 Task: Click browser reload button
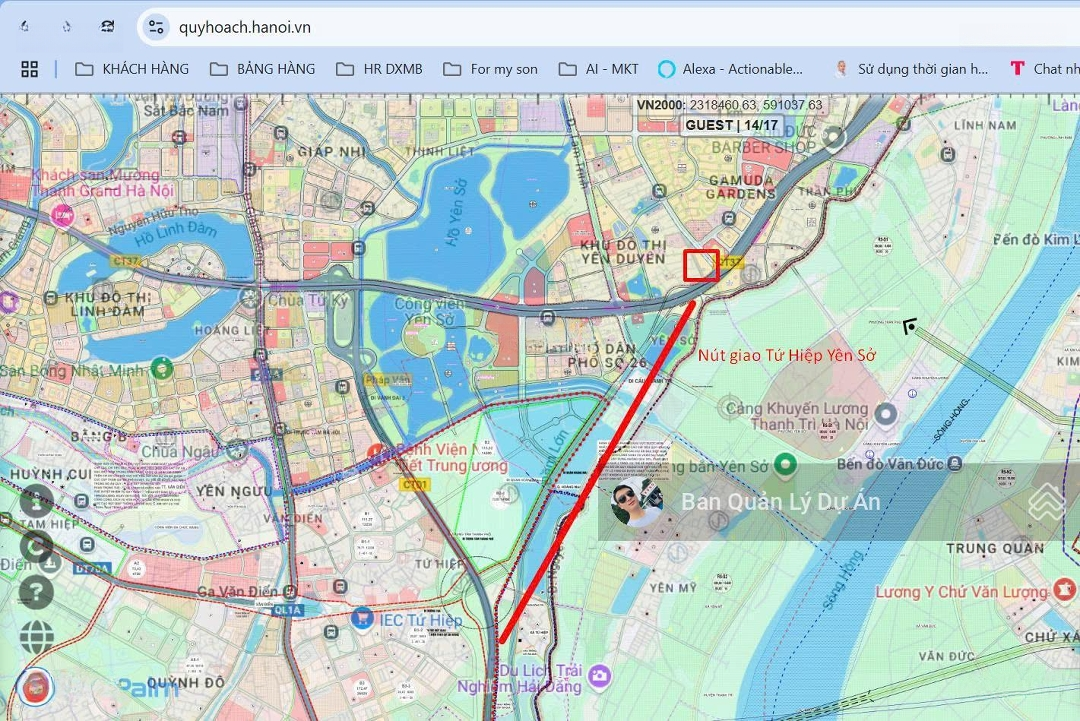pyautogui.click(x=108, y=27)
